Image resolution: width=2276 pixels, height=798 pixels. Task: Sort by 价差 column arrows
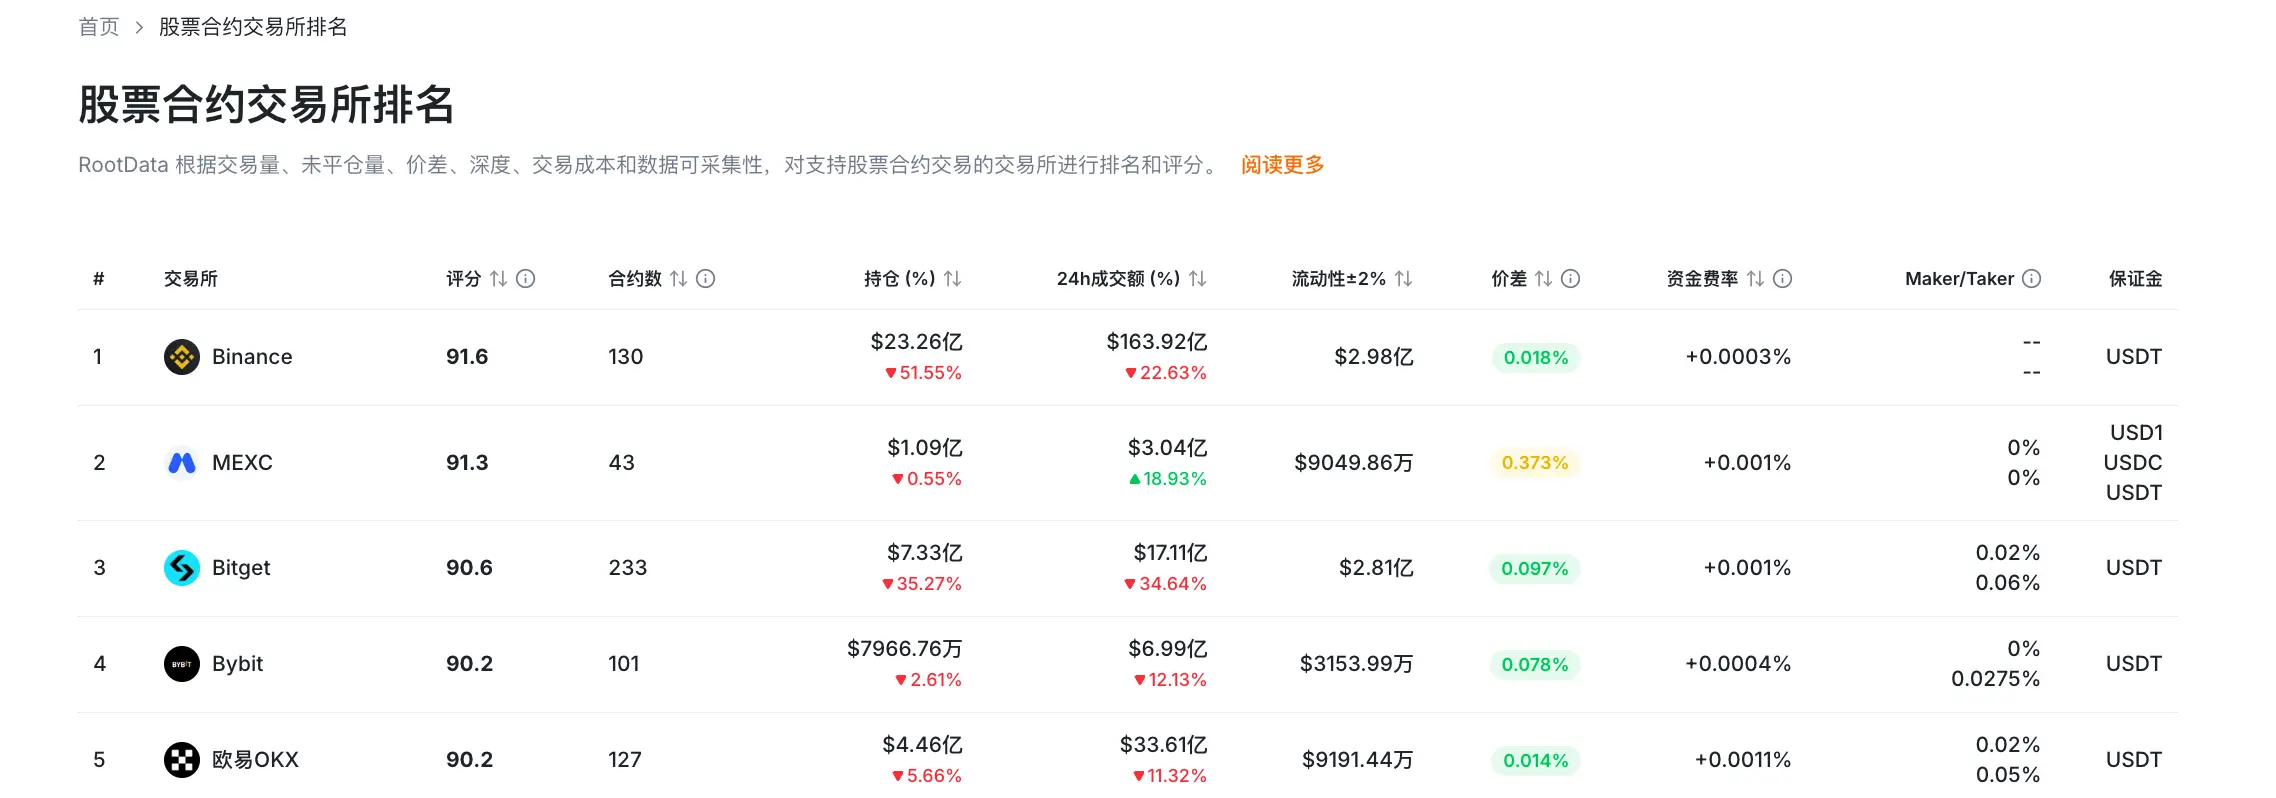[x=1543, y=279]
